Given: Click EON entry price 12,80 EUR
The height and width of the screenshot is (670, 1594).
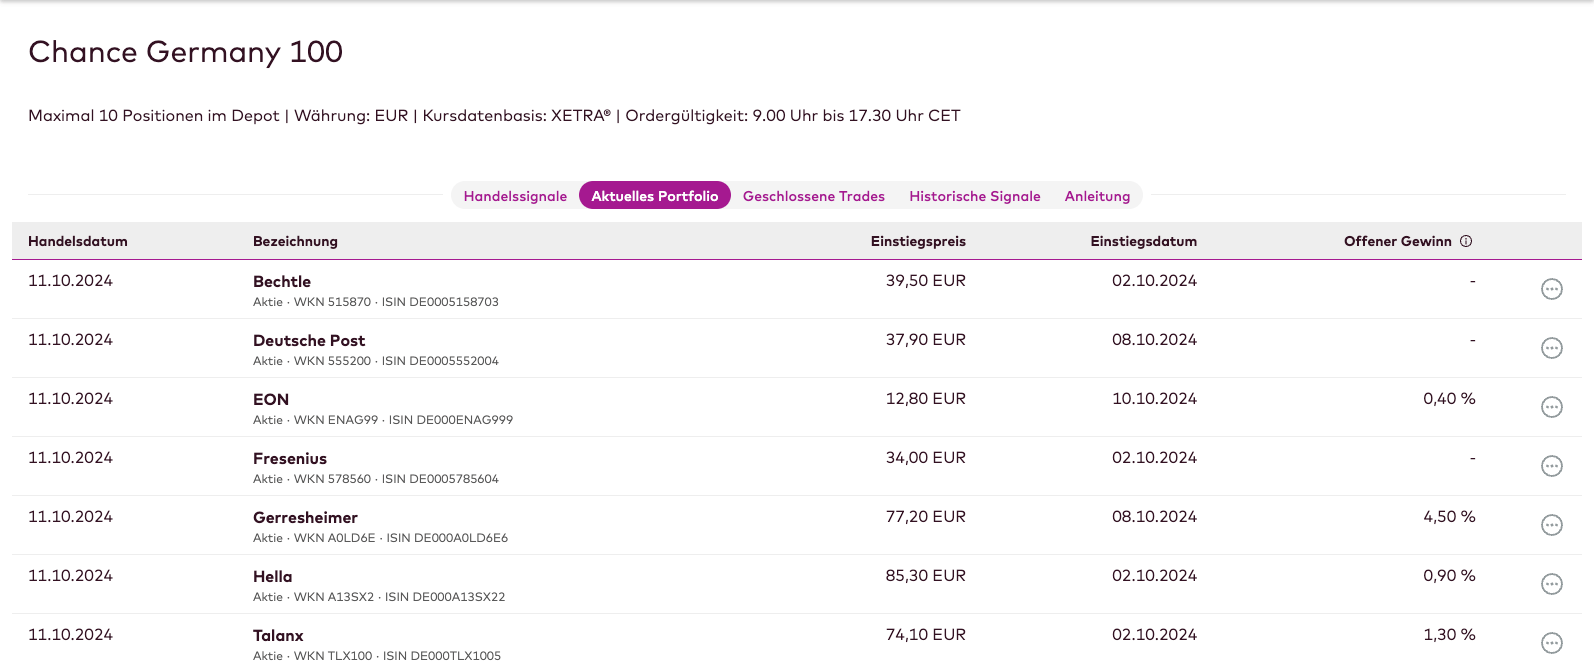Looking at the screenshot, I should pos(926,399).
